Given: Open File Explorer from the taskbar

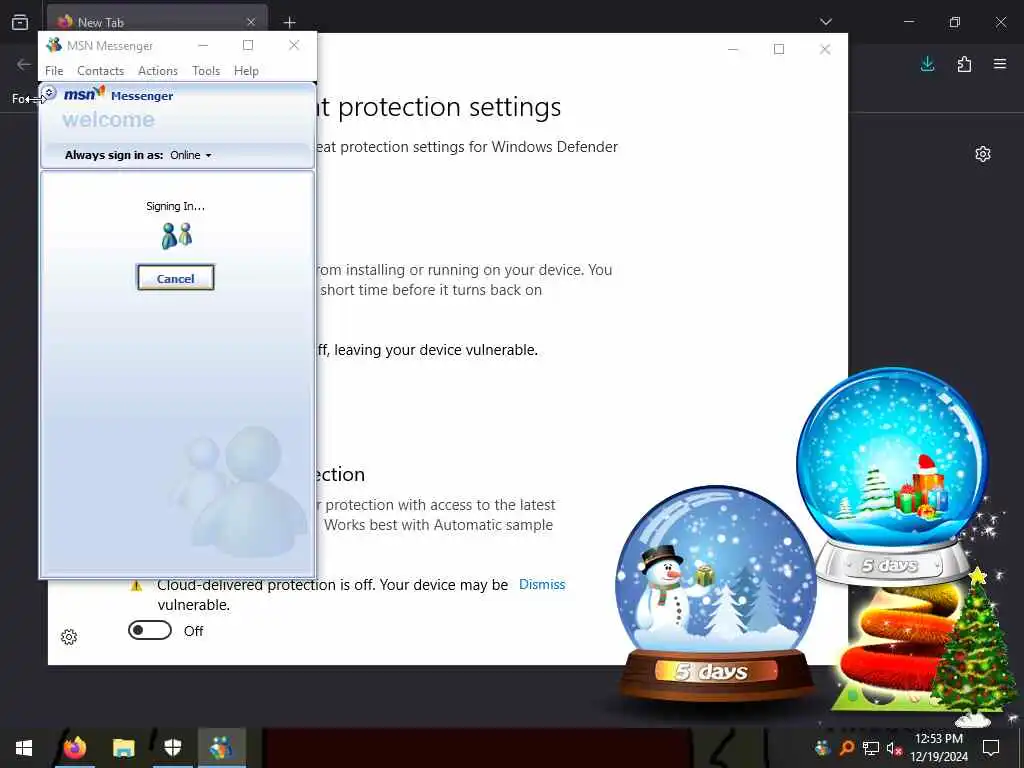Looking at the screenshot, I should coord(123,748).
